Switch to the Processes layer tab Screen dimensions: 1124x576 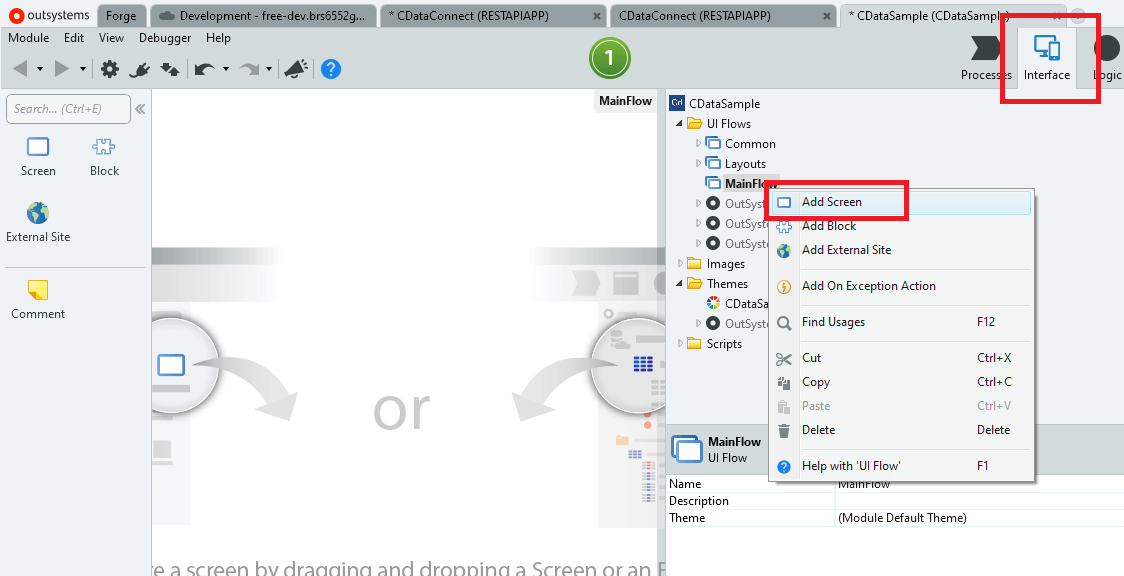pos(986,58)
